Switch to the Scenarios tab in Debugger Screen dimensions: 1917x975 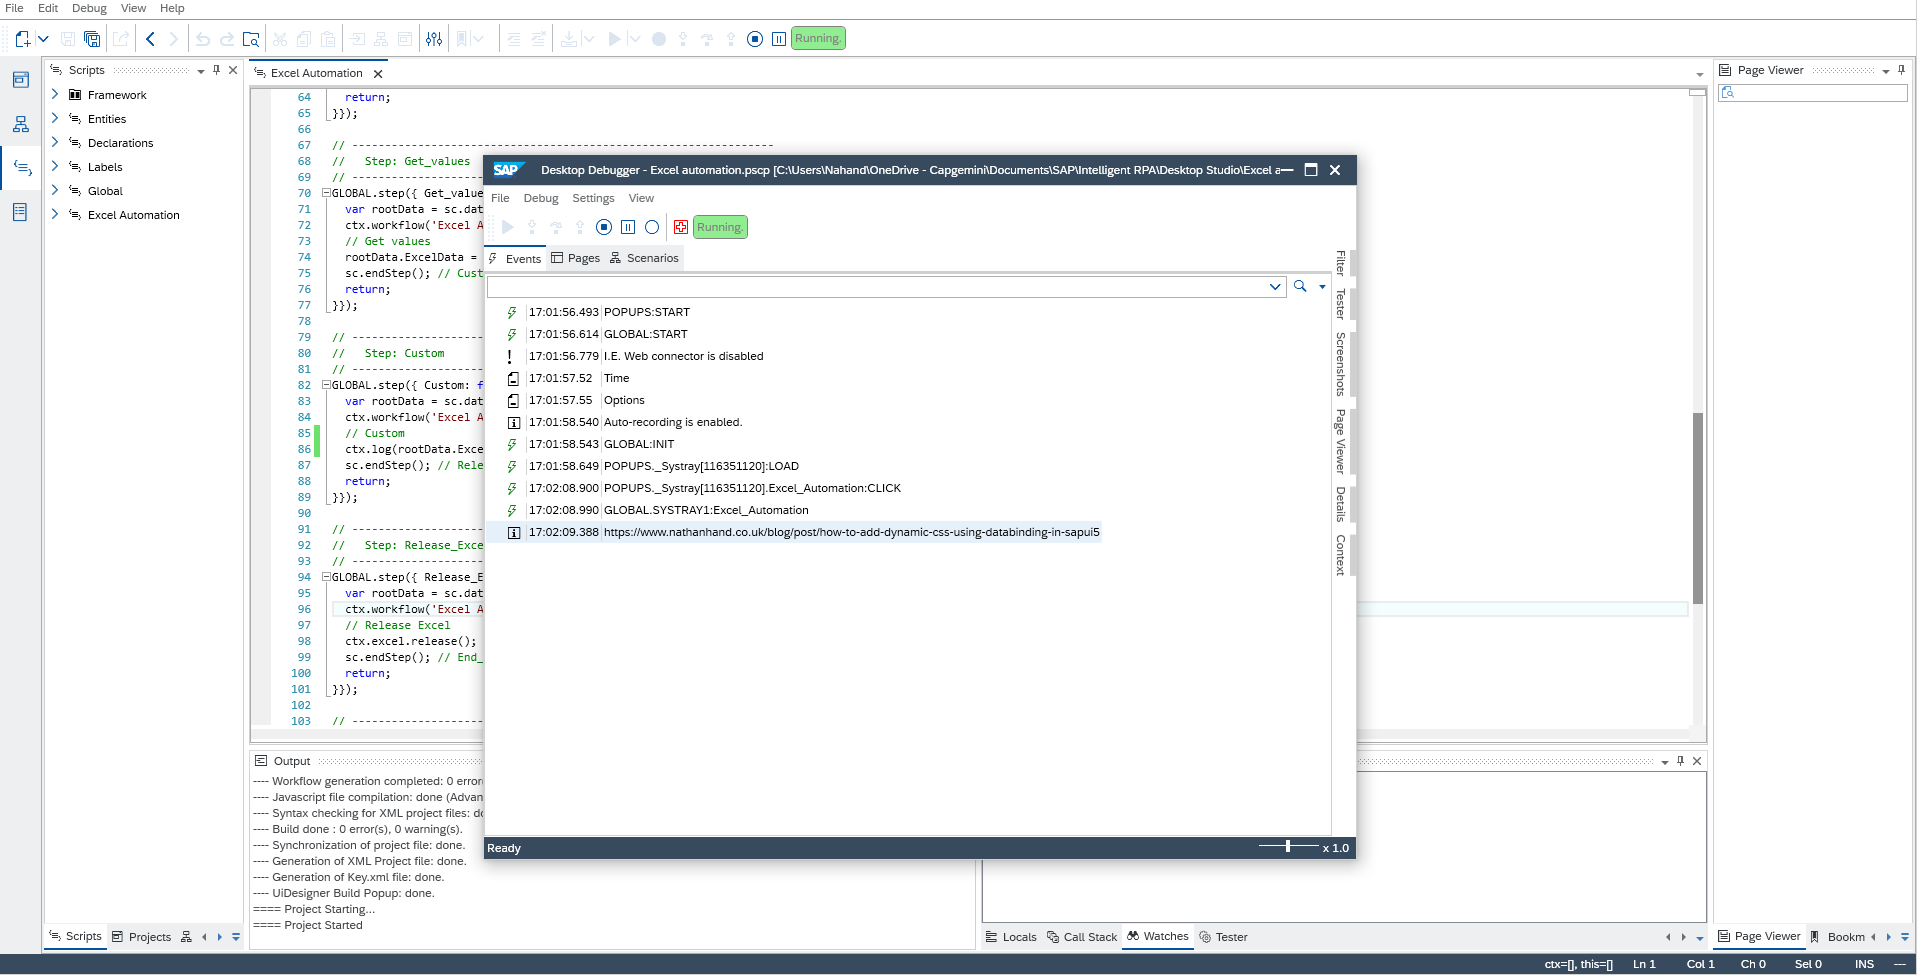pyautogui.click(x=644, y=258)
